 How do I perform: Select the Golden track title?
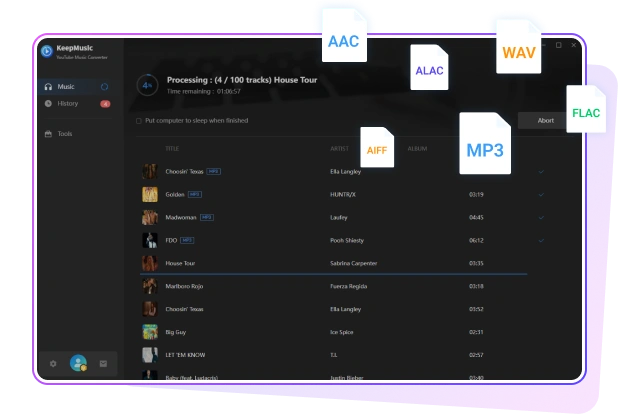coord(175,194)
